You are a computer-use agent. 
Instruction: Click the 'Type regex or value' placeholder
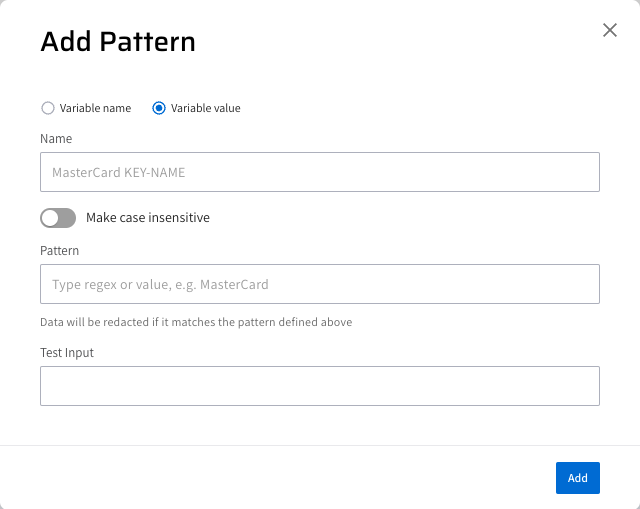point(160,284)
